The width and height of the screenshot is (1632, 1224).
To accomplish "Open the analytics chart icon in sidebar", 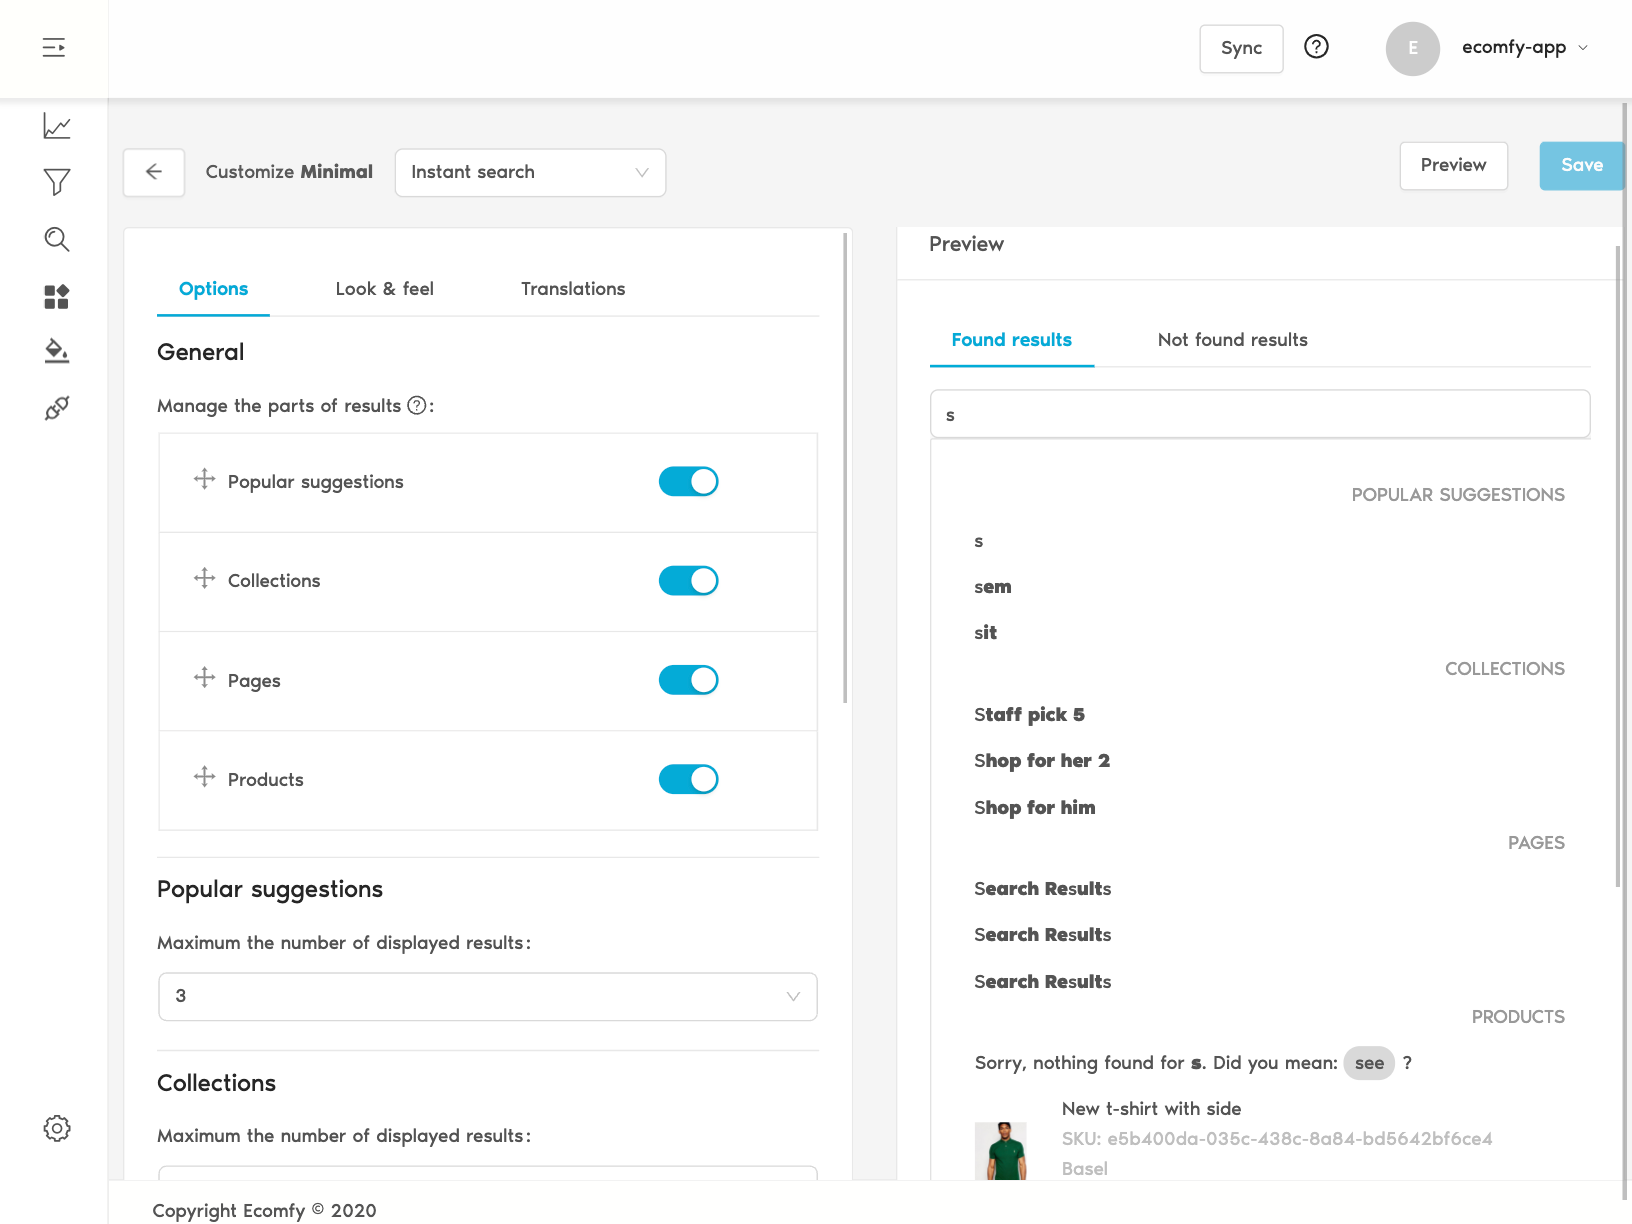I will (57, 126).
